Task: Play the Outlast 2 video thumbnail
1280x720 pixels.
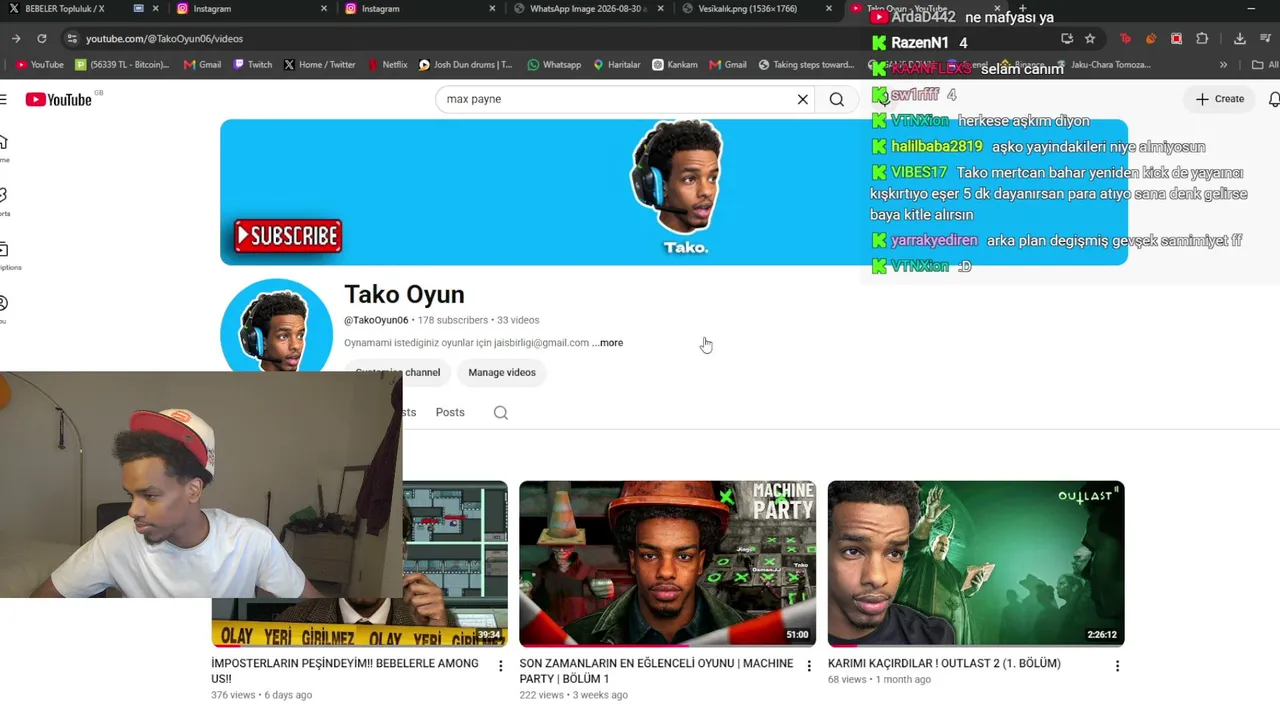Action: point(976,564)
